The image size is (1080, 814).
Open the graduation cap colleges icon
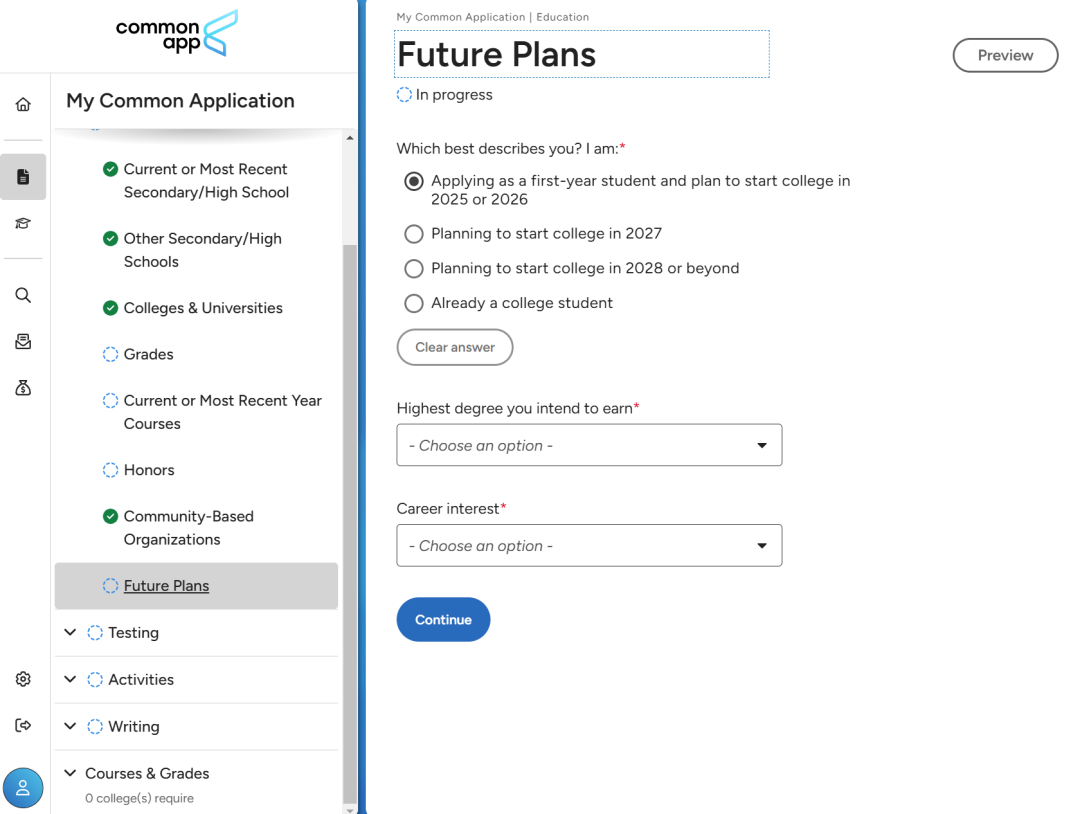(x=23, y=223)
